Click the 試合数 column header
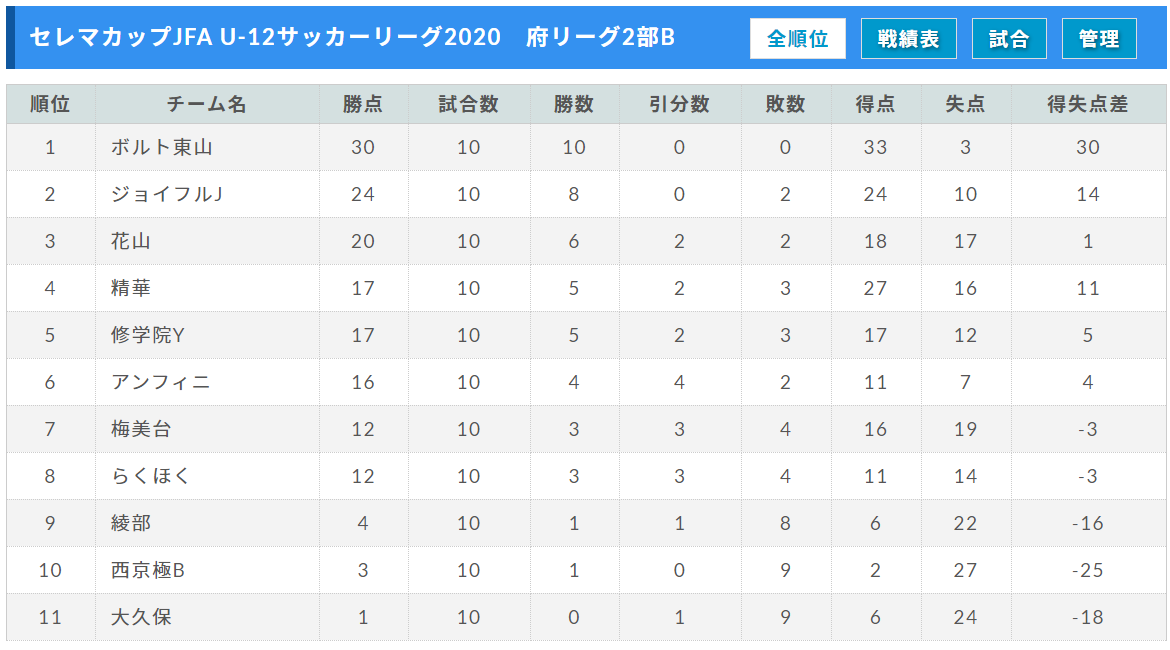 tap(469, 104)
